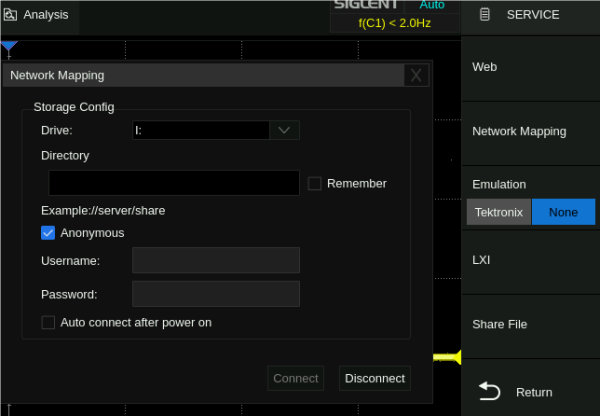Click the Directory input field
The width and height of the screenshot is (600, 416).
(174, 183)
